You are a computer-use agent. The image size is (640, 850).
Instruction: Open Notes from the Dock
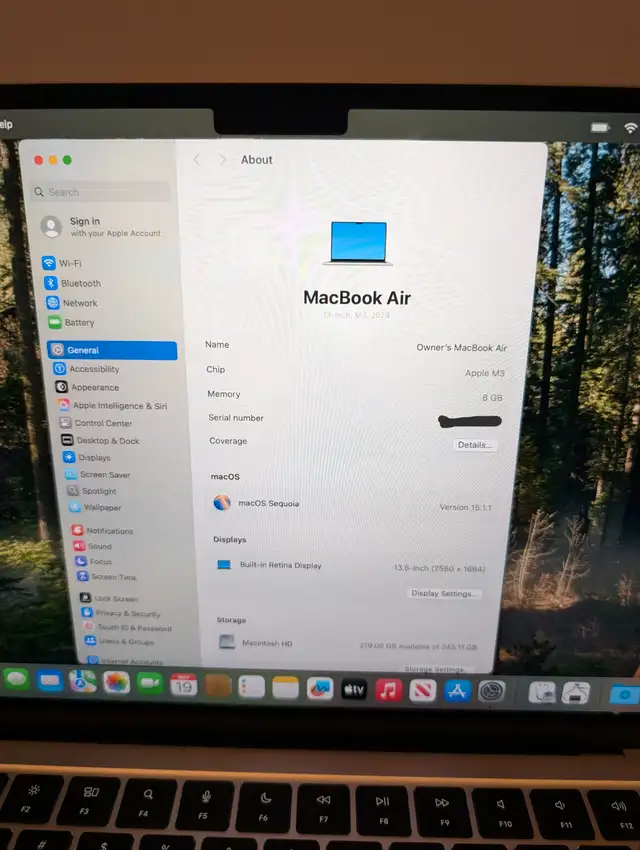(286, 688)
